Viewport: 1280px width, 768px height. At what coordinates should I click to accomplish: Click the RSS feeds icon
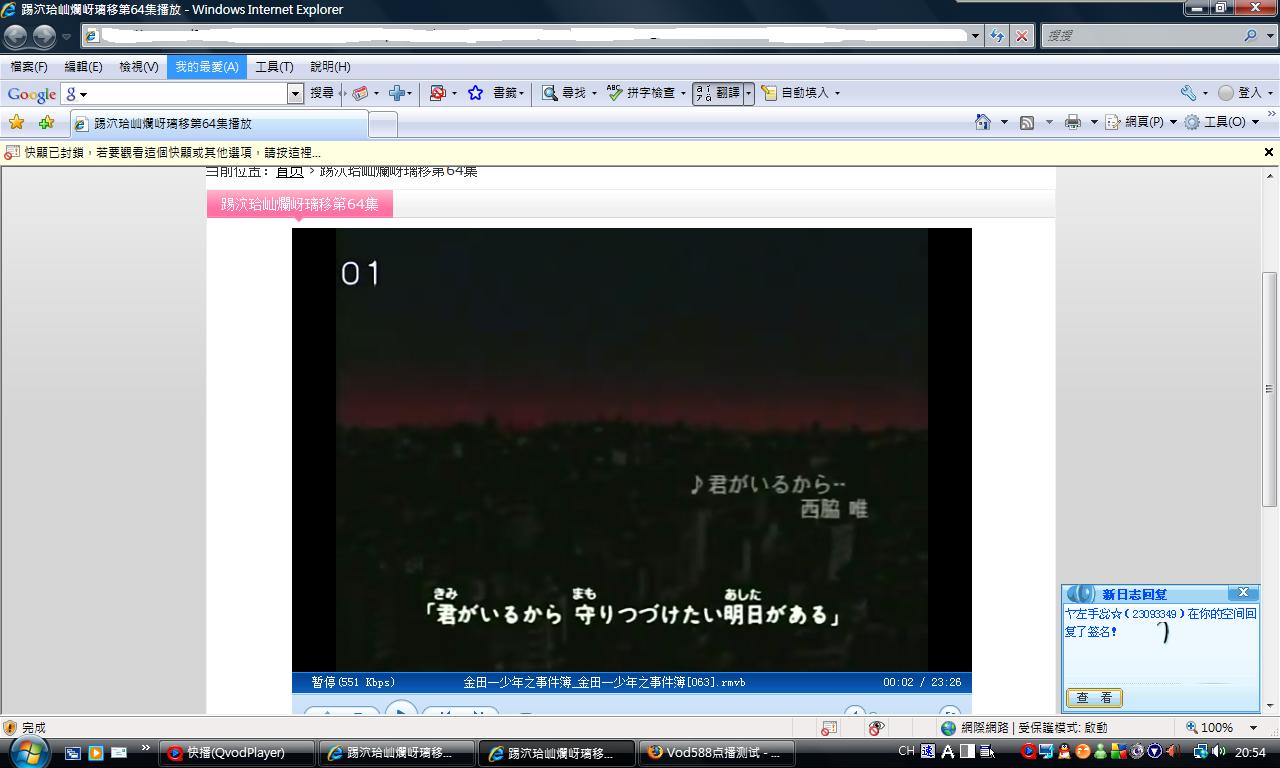tap(1027, 122)
